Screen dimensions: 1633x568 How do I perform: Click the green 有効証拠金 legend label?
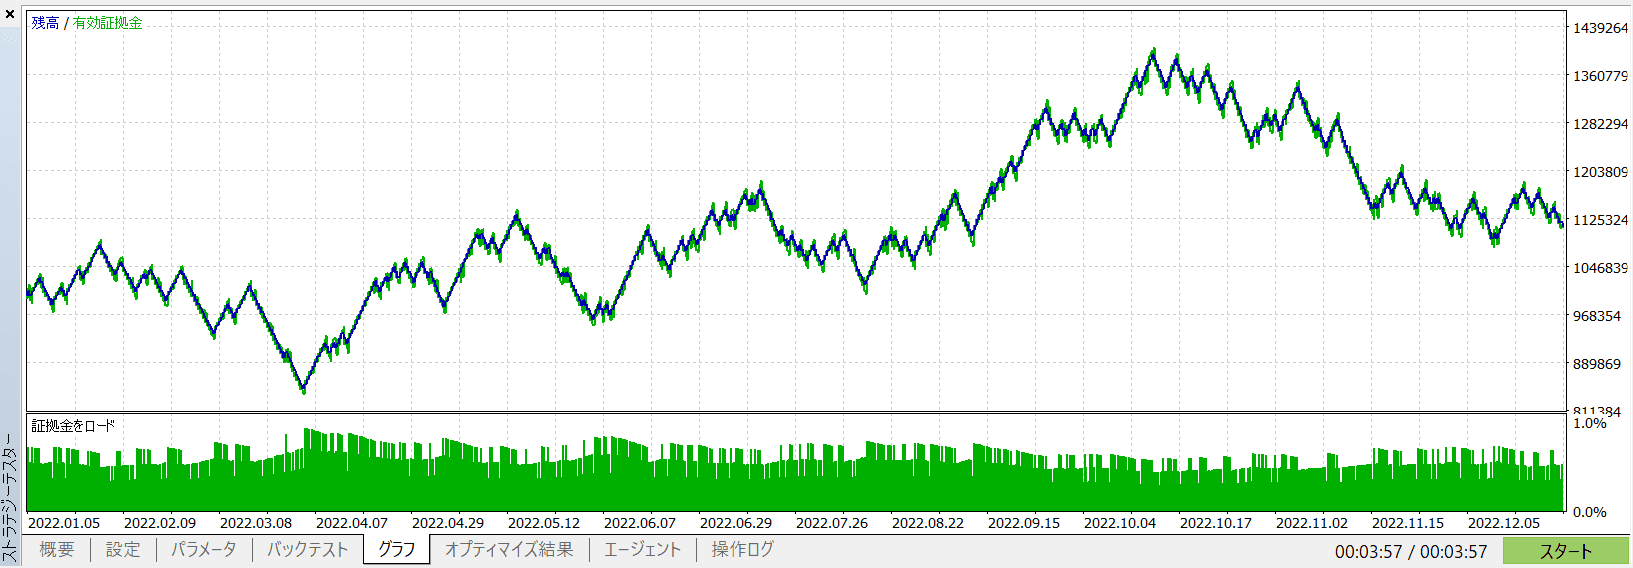107,23
